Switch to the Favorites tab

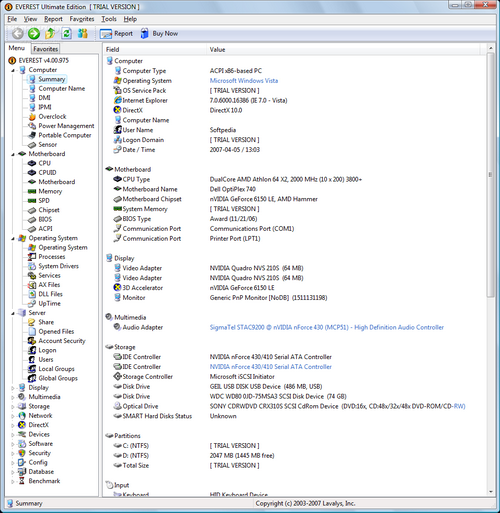coord(46,49)
